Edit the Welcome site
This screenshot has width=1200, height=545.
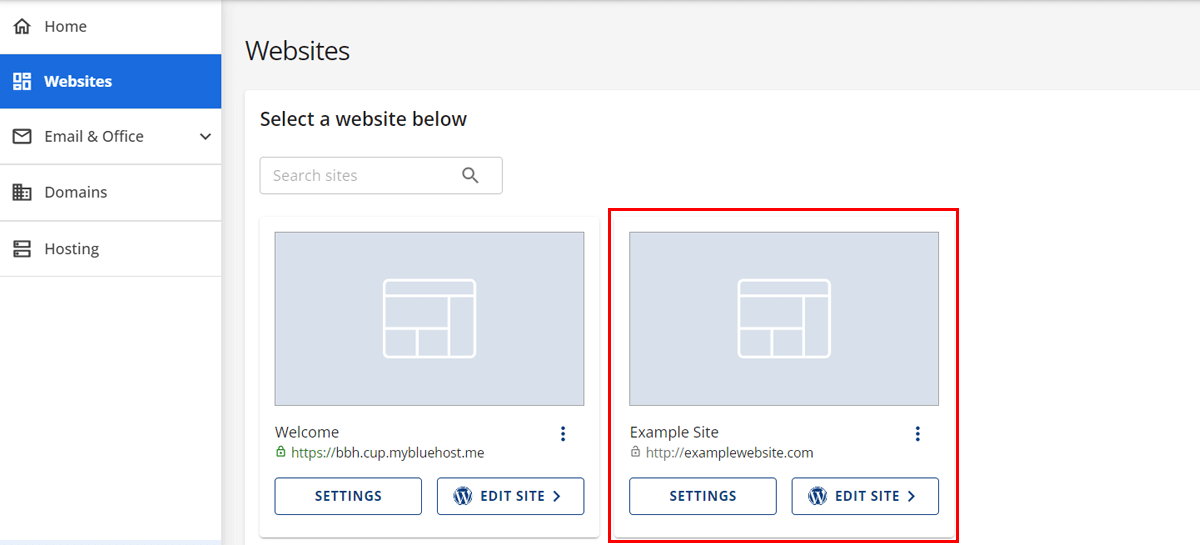coord(510,496)
